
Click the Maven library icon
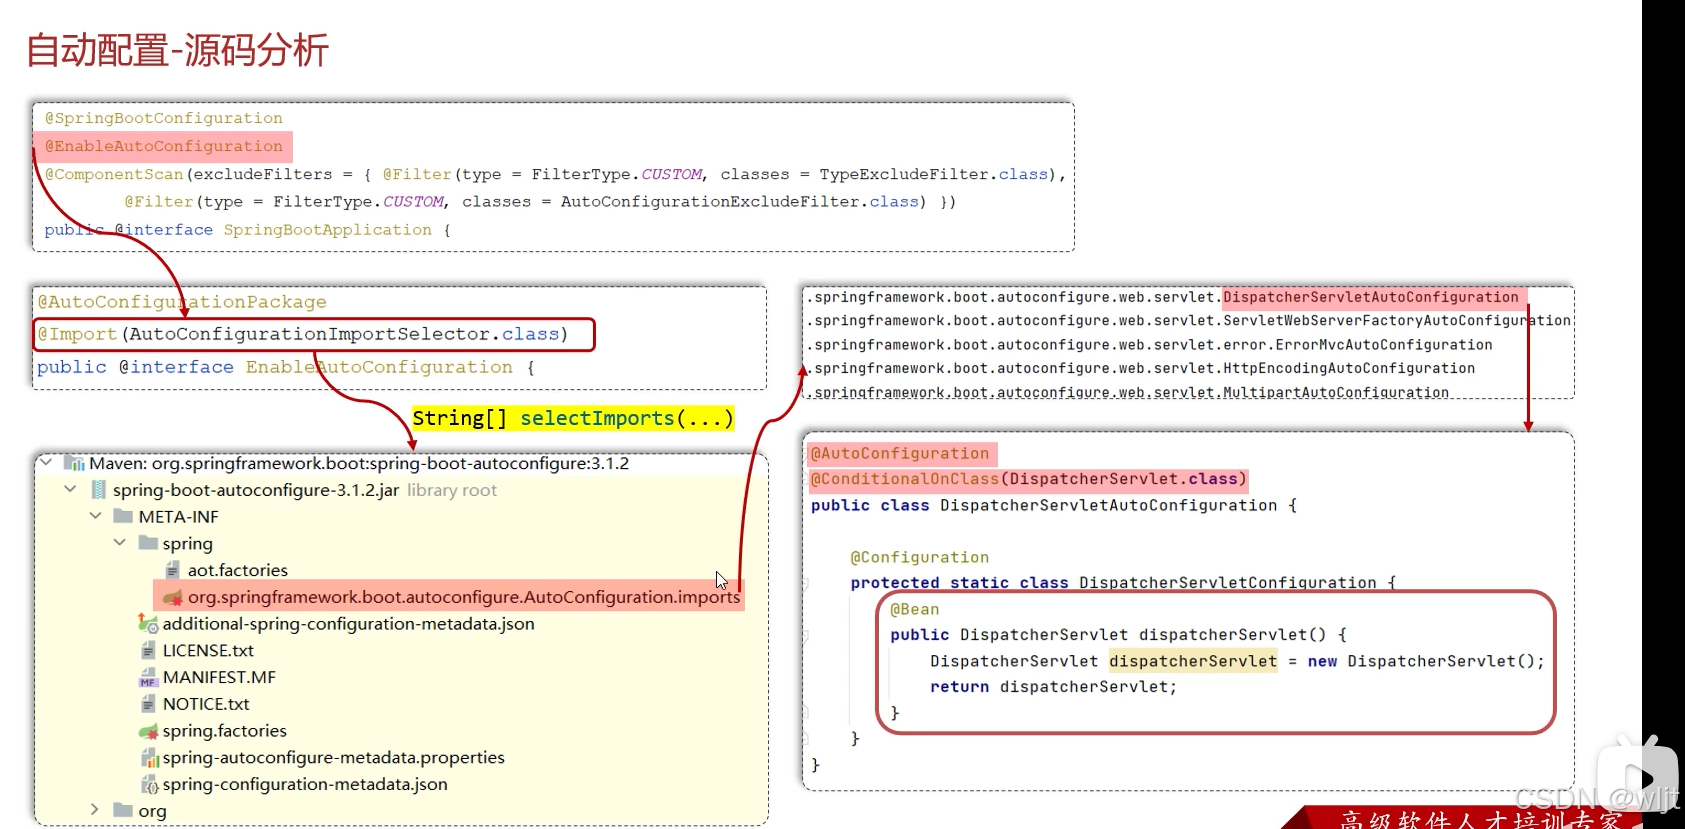point(74,462)
